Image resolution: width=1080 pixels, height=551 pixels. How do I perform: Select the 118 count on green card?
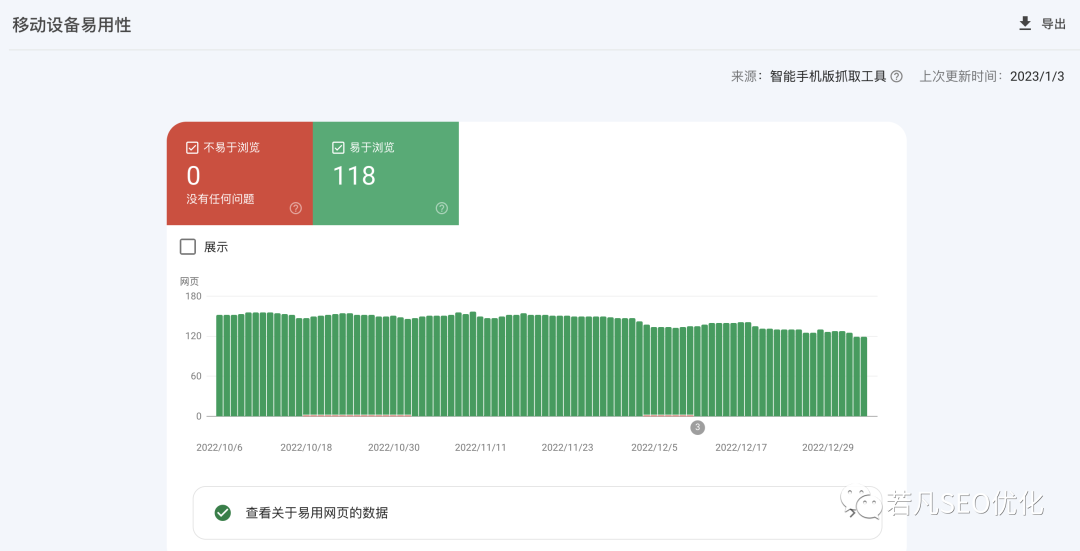(x=354, y=176)
